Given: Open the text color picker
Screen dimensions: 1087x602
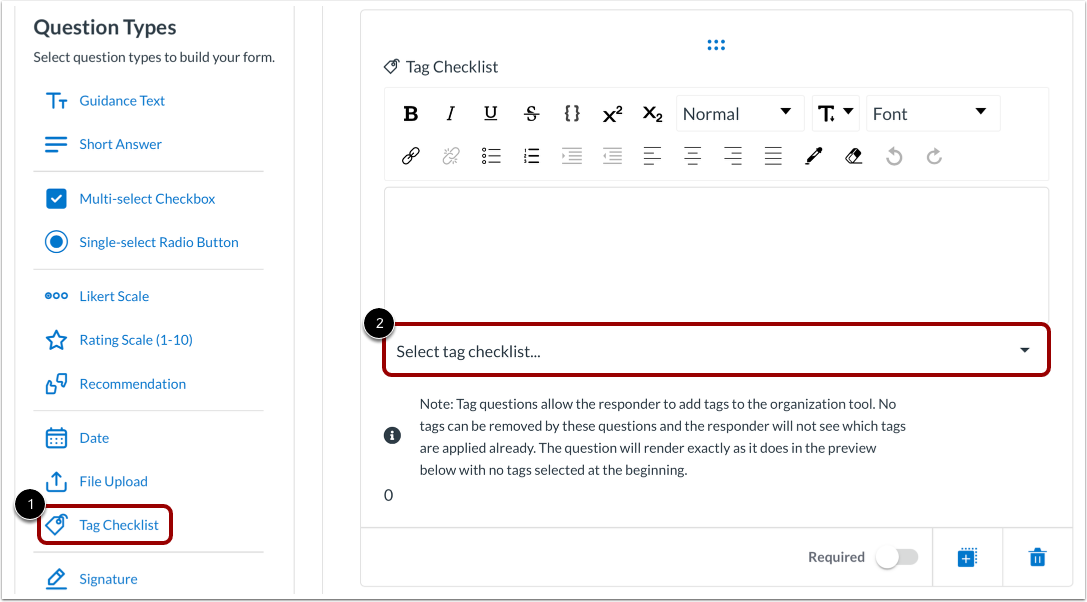Looking at the screenshot, I should click(x=835, y=113).
